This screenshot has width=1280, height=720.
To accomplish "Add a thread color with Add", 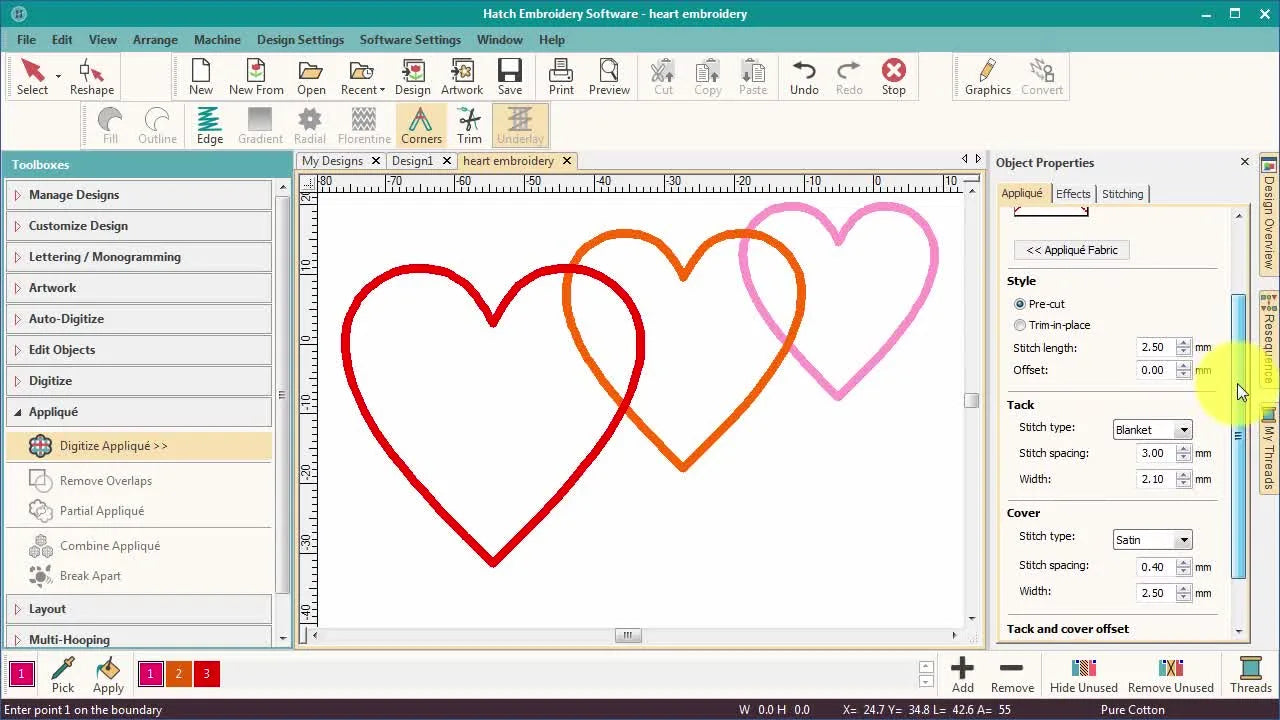I will [963, 675].
